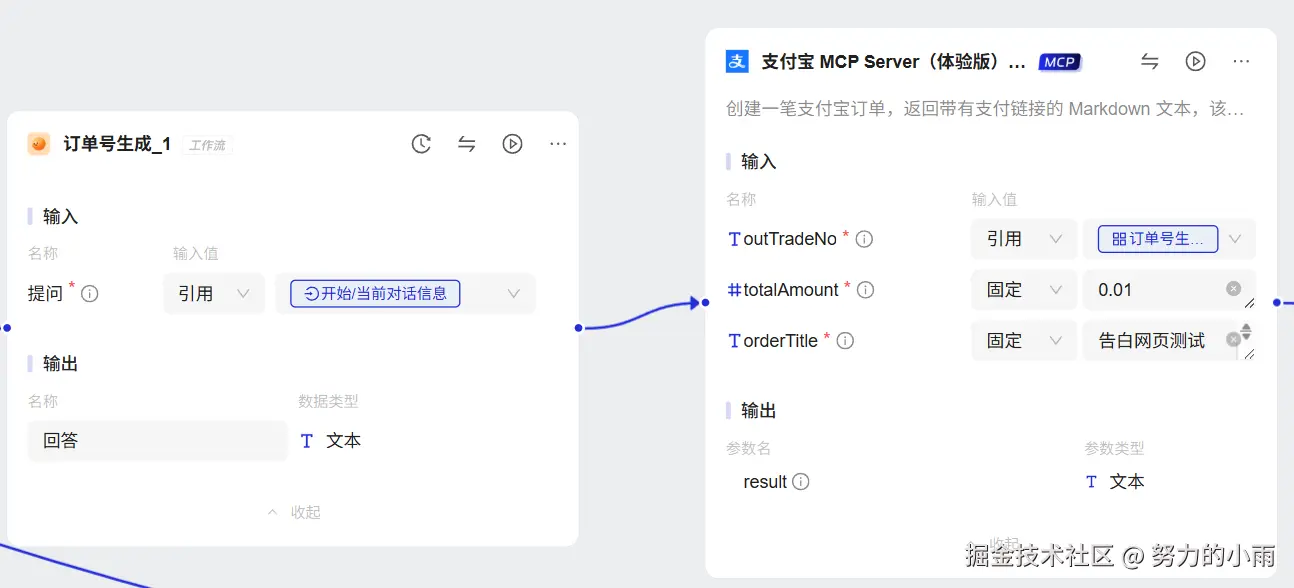
Task: Clear the totalAmount 0.01 value
Action: [1234, 289]
